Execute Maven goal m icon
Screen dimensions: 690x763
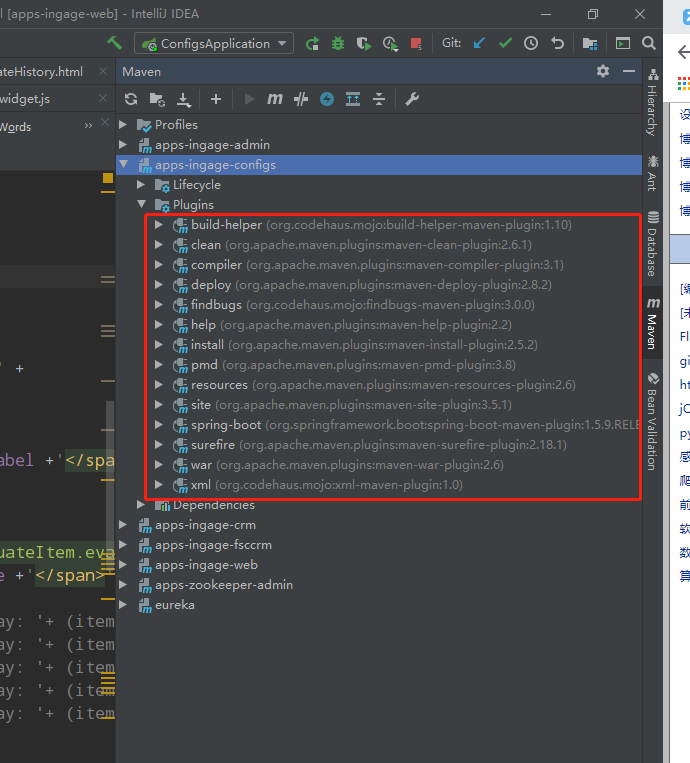tap(274, 99)
